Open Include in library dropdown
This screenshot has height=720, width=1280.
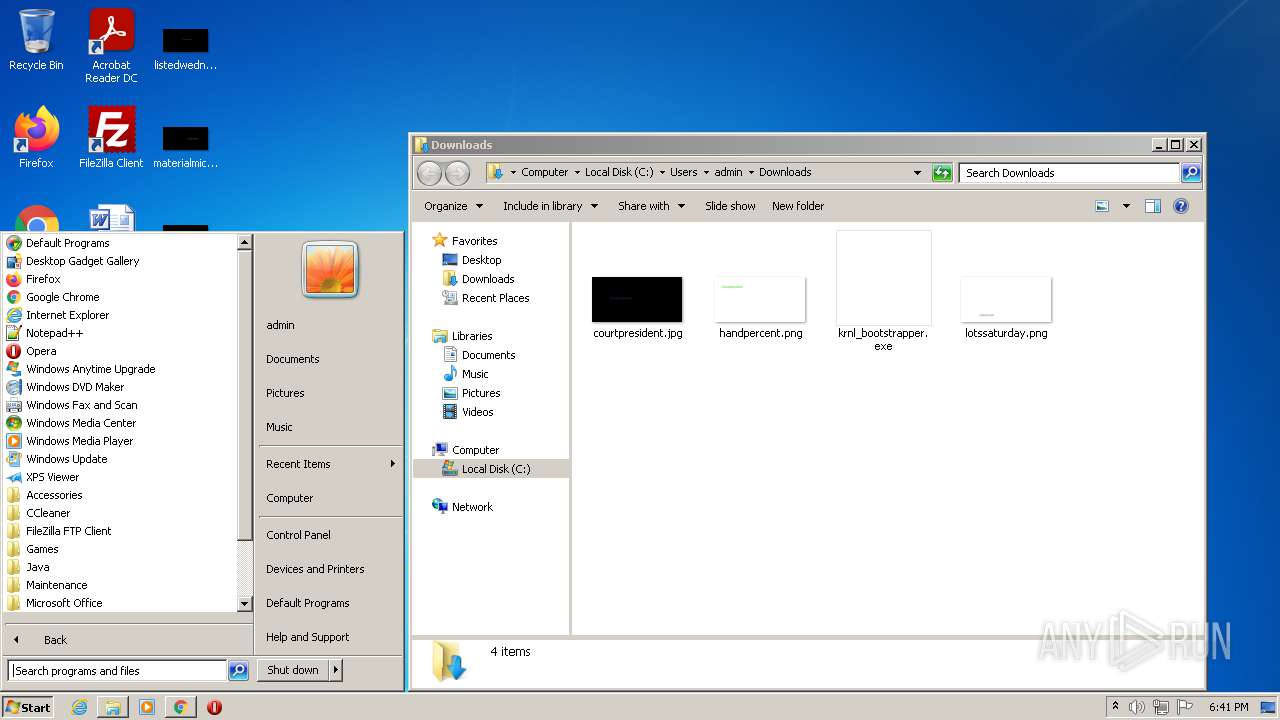[550, 206]
